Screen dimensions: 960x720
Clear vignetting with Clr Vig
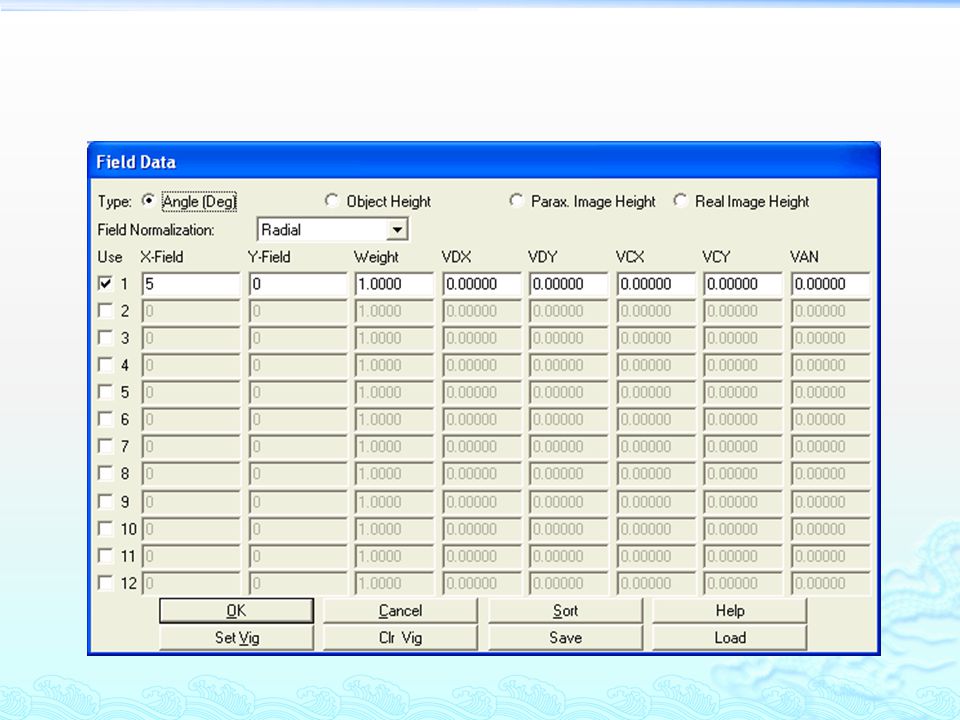click(x=400, y=637)
